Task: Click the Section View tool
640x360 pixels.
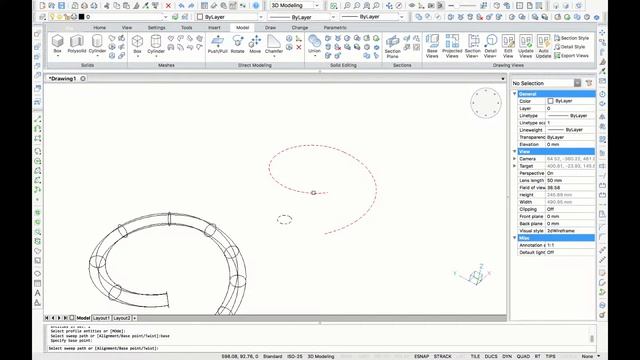Action: click(472, 46)
